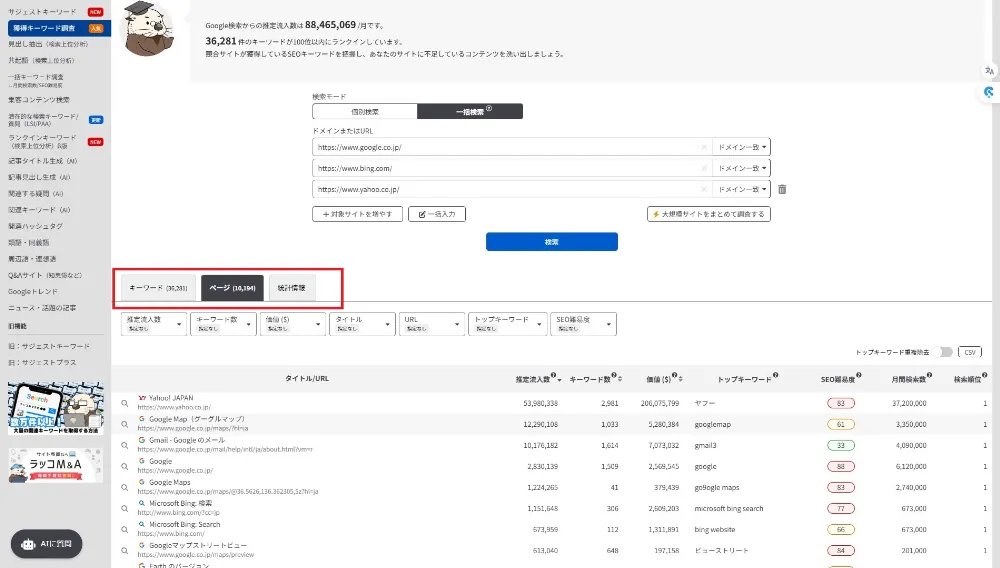Open タイトル filter dropdown
The width and height of the screenshot is (1000, 568).
coord(362,324)
